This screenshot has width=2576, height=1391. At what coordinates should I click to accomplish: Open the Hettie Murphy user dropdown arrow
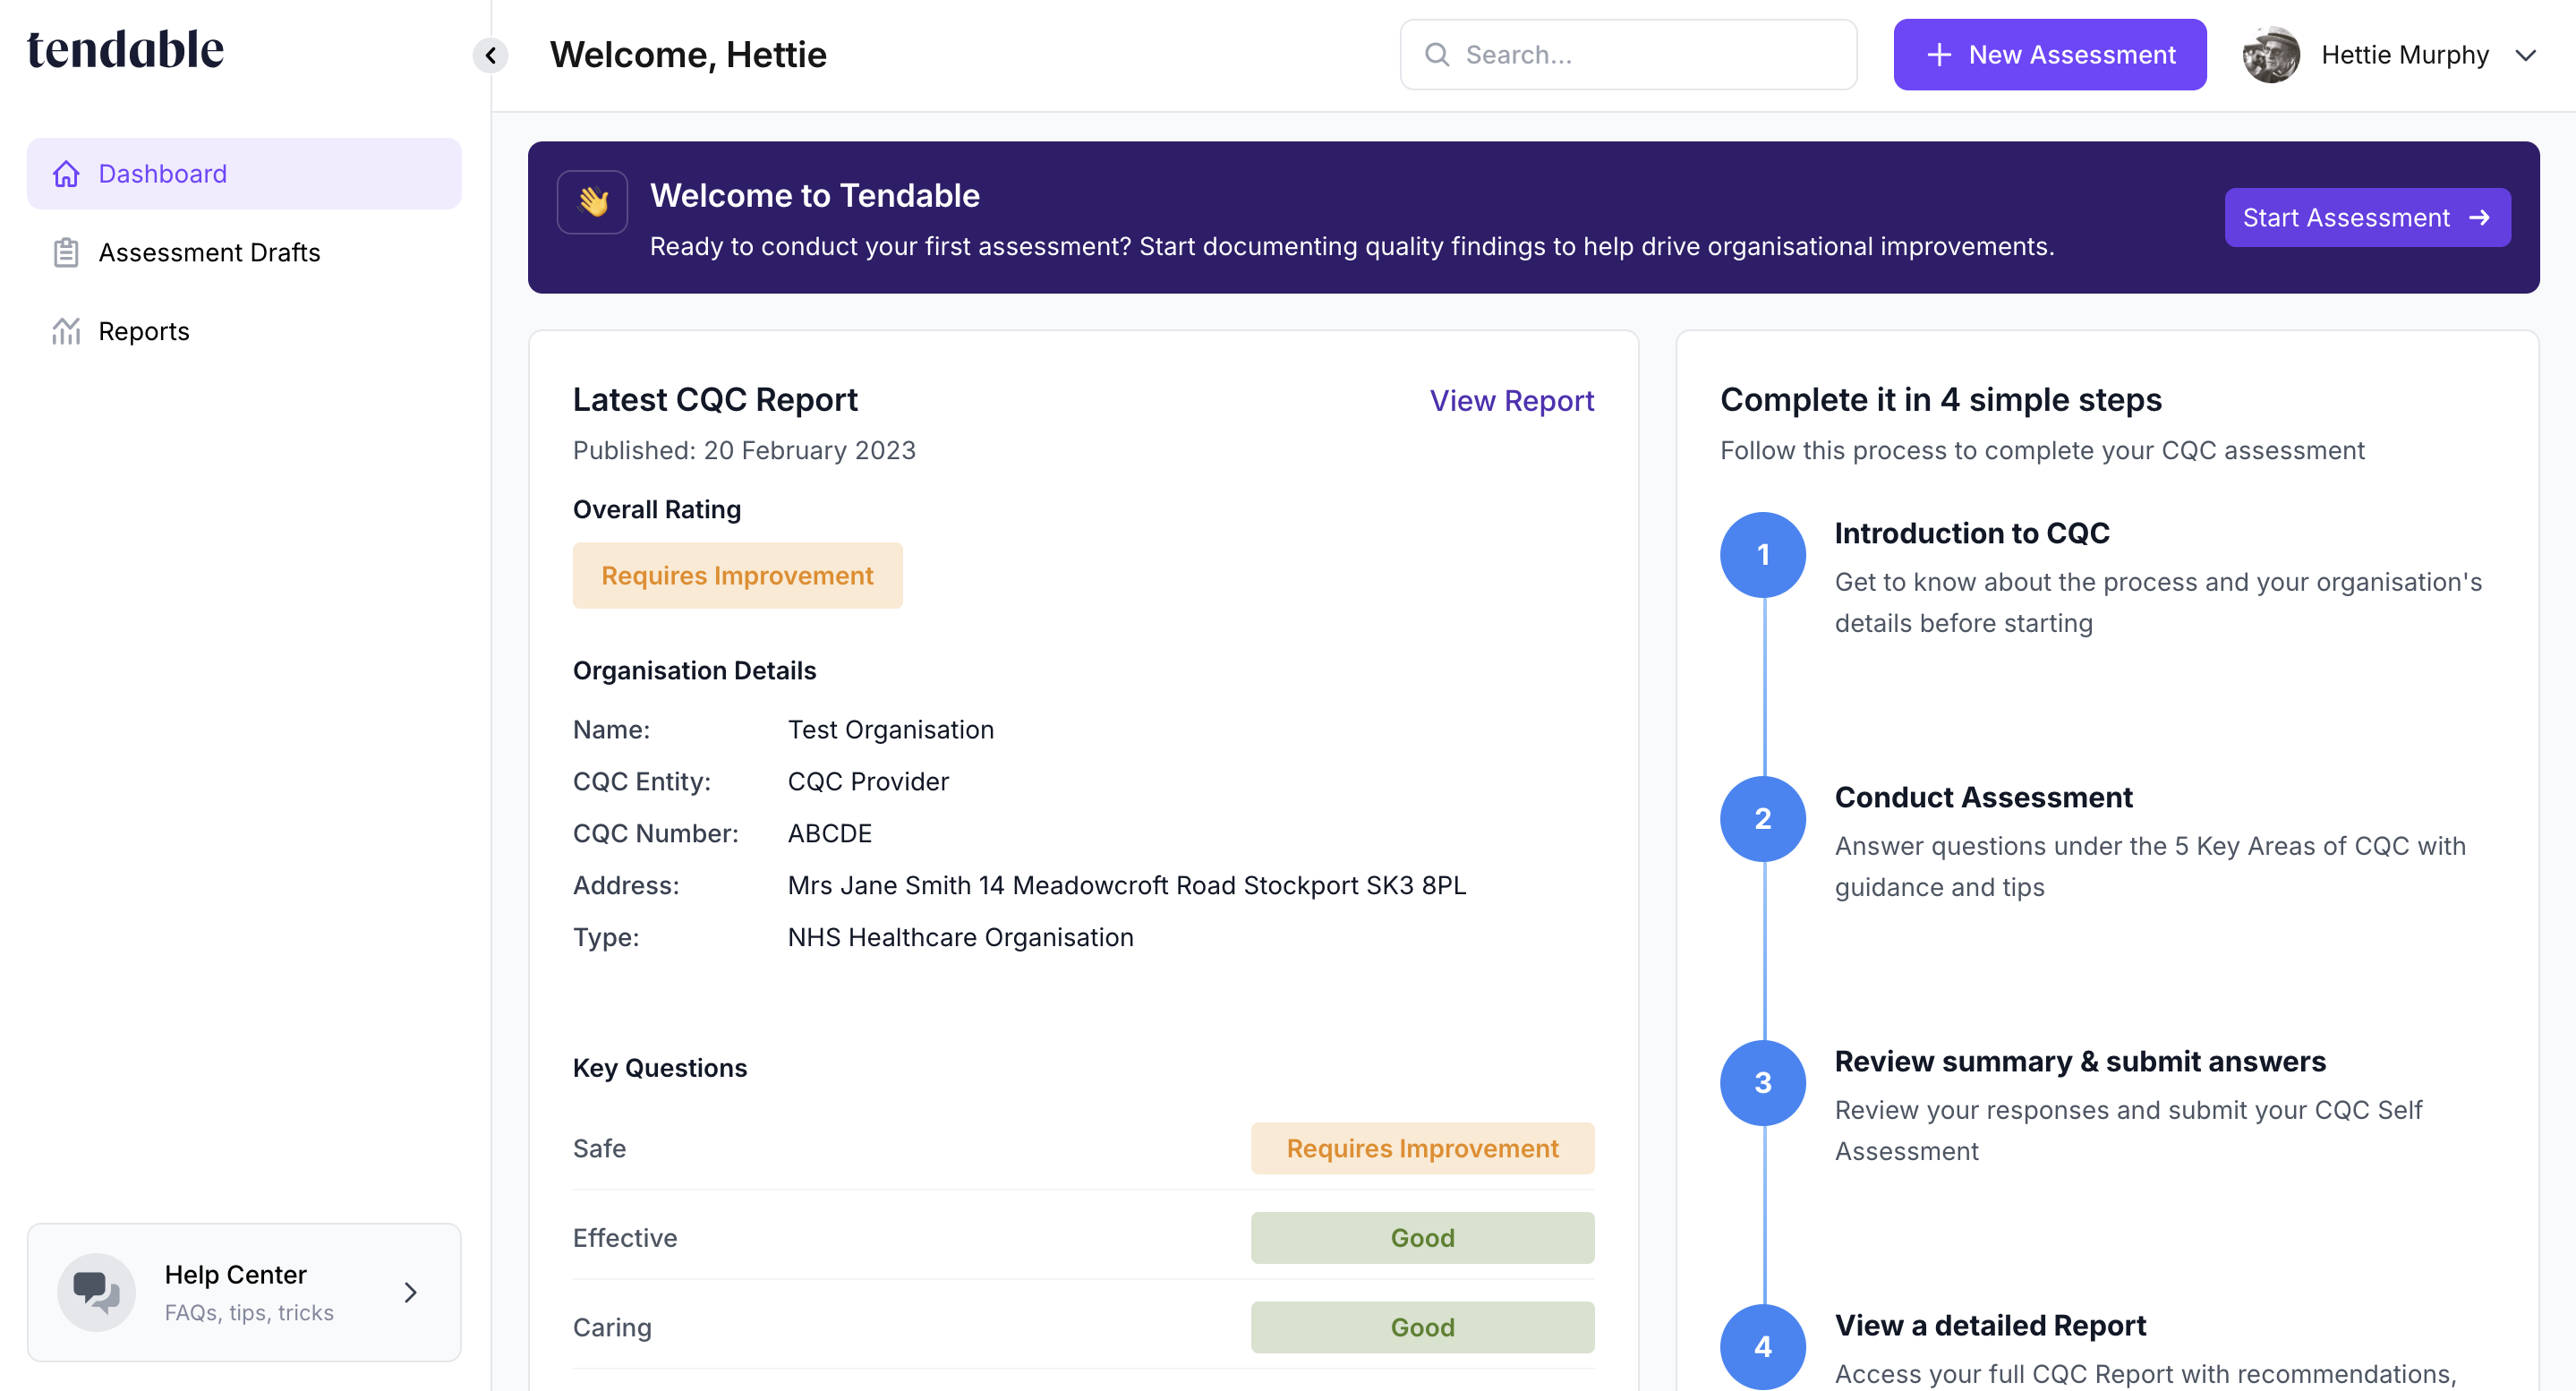2525,55
